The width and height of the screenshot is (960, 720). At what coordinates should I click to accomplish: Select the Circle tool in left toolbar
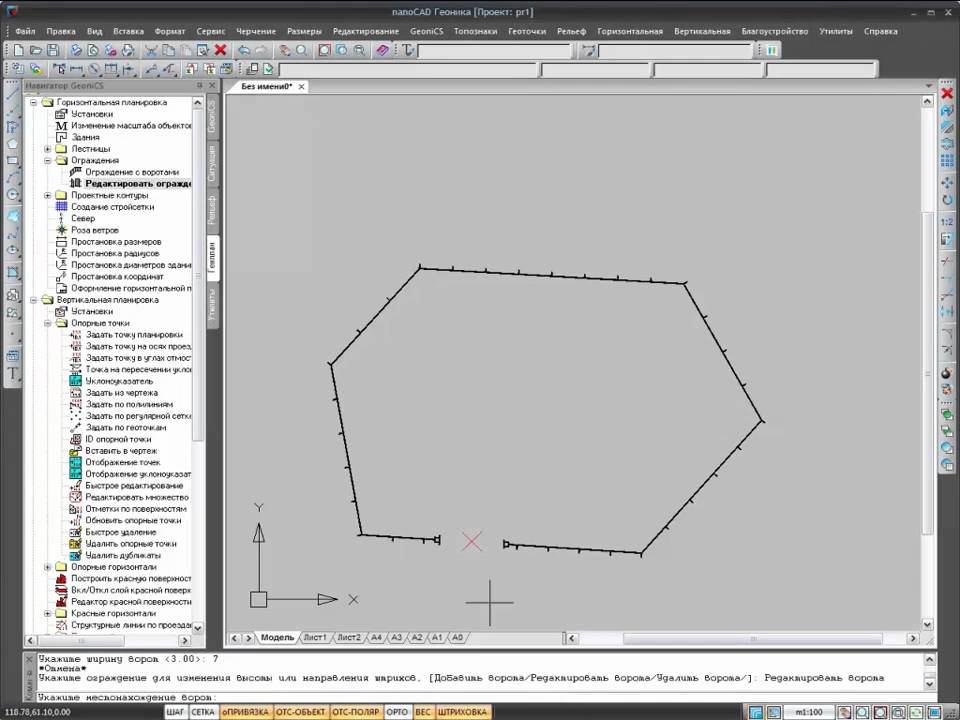[12, 194]
